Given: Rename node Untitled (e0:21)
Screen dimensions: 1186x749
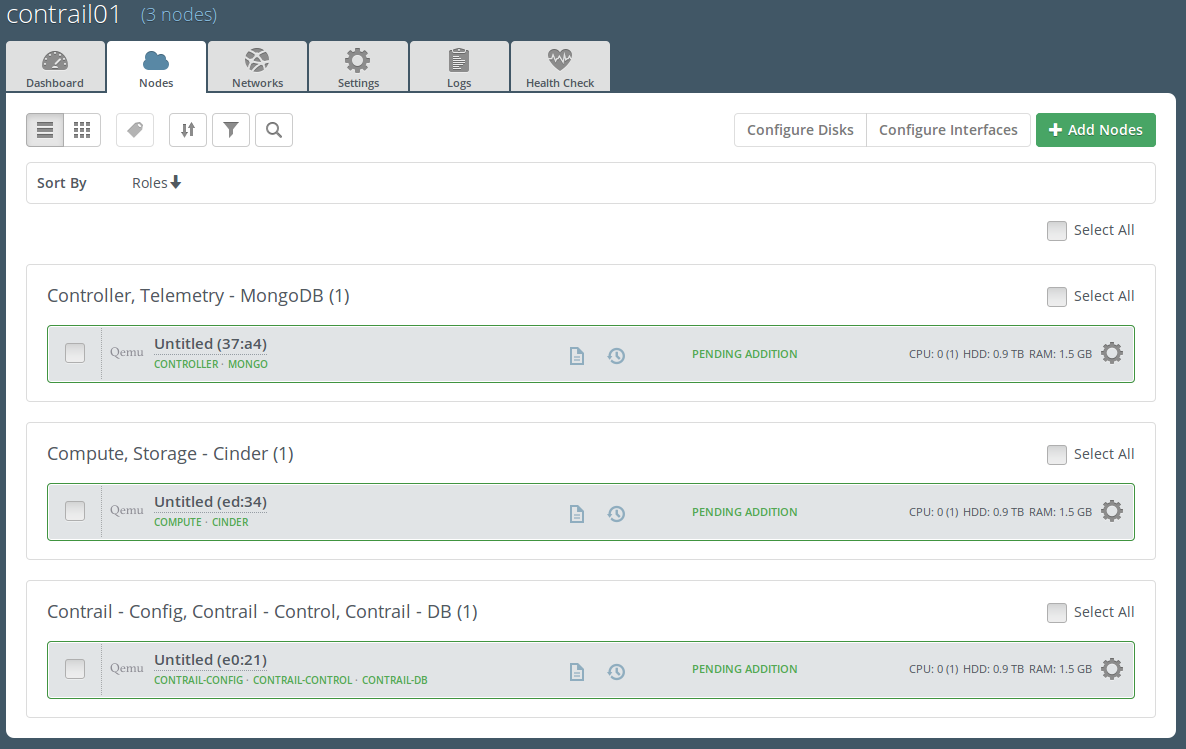Looking at the screenshot, I should click(210, 660).
